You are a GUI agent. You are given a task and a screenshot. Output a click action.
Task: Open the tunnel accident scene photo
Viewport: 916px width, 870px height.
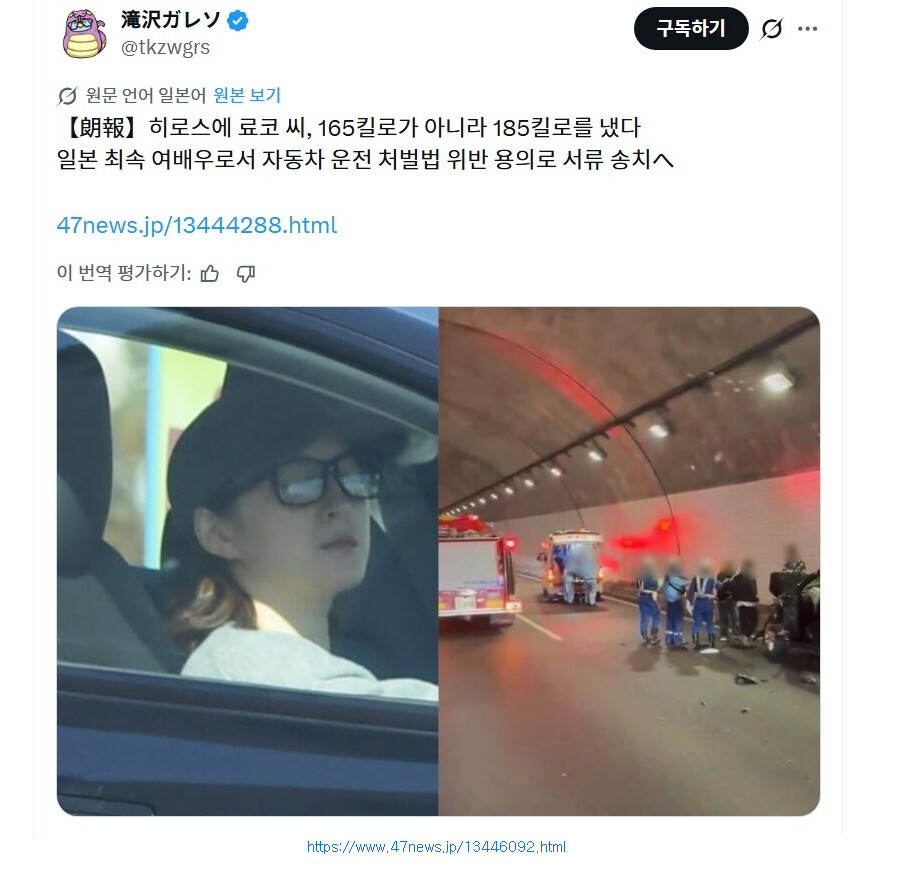coord(629,561)
